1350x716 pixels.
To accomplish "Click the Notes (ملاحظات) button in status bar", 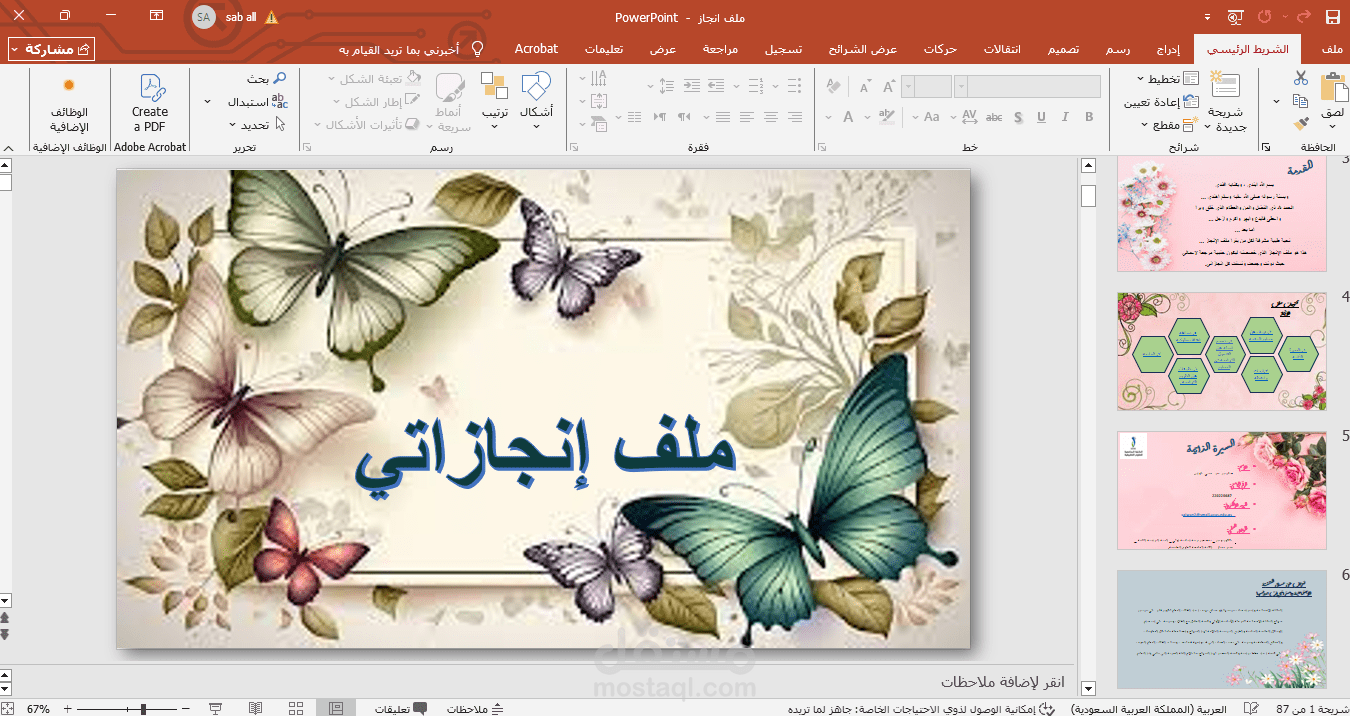I will [x=472, y=707].
